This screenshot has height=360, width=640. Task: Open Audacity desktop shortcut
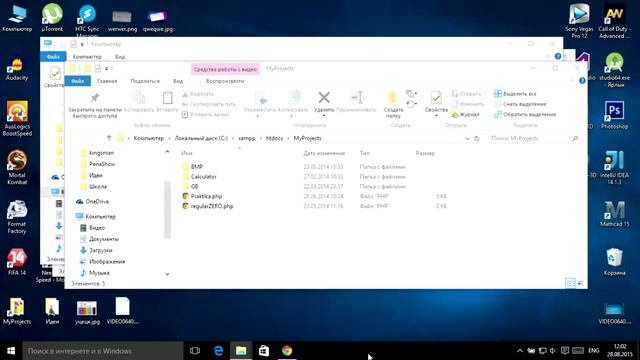17,69
